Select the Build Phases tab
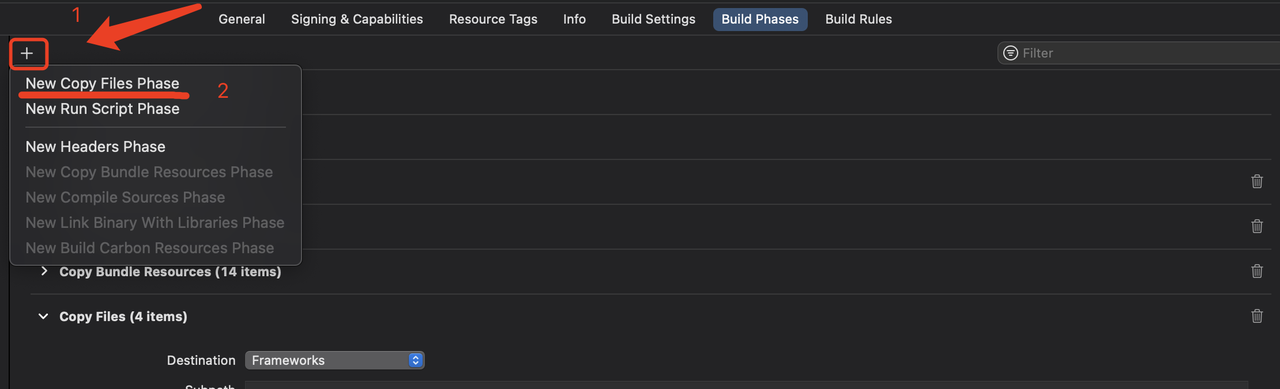 pyautogui.click(x=760, y=19)
